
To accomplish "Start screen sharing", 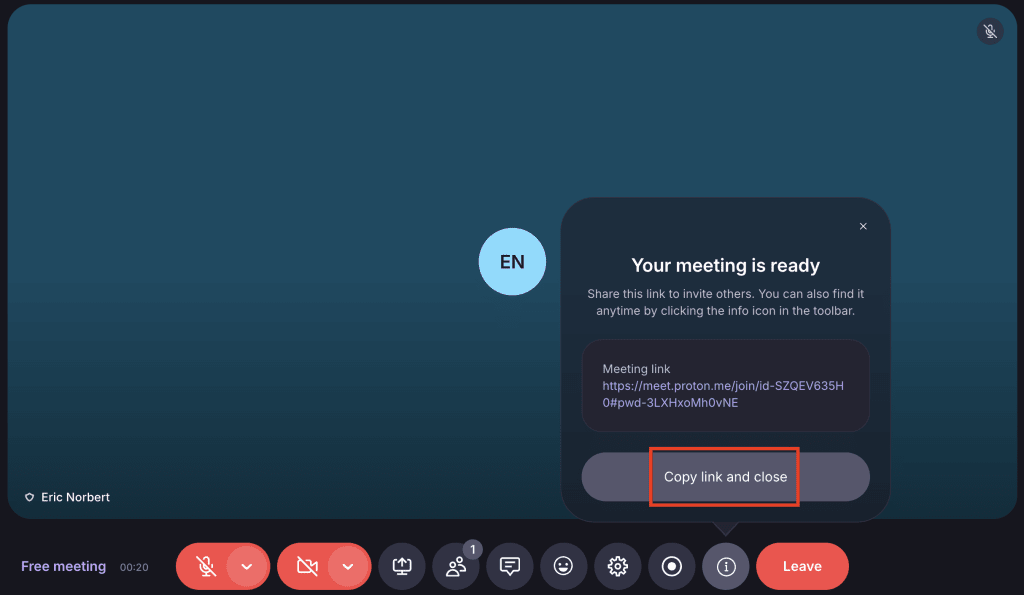I will click(x=402, y=566).
